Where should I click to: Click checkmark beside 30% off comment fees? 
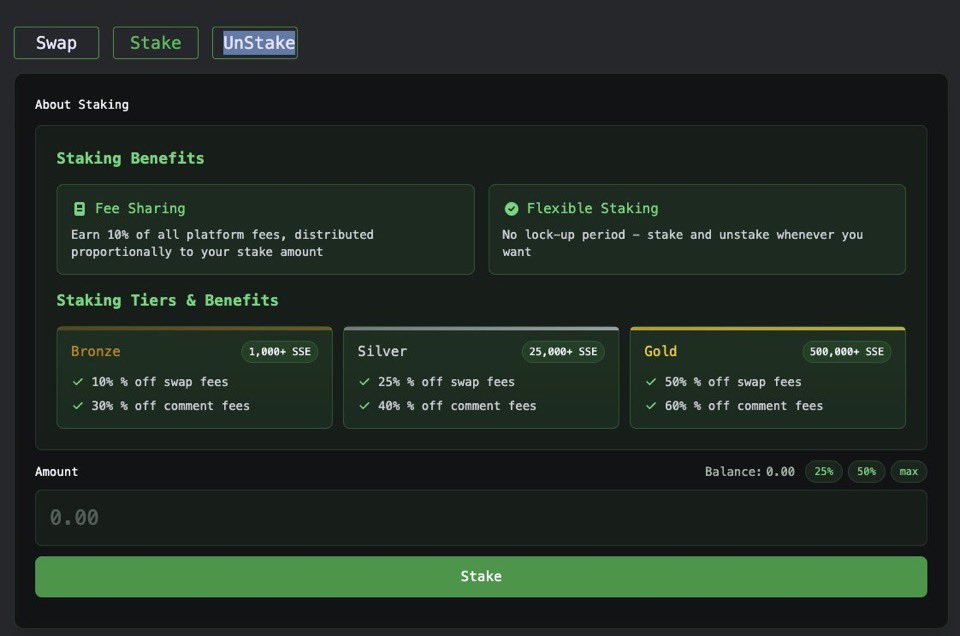coord(78,406)
